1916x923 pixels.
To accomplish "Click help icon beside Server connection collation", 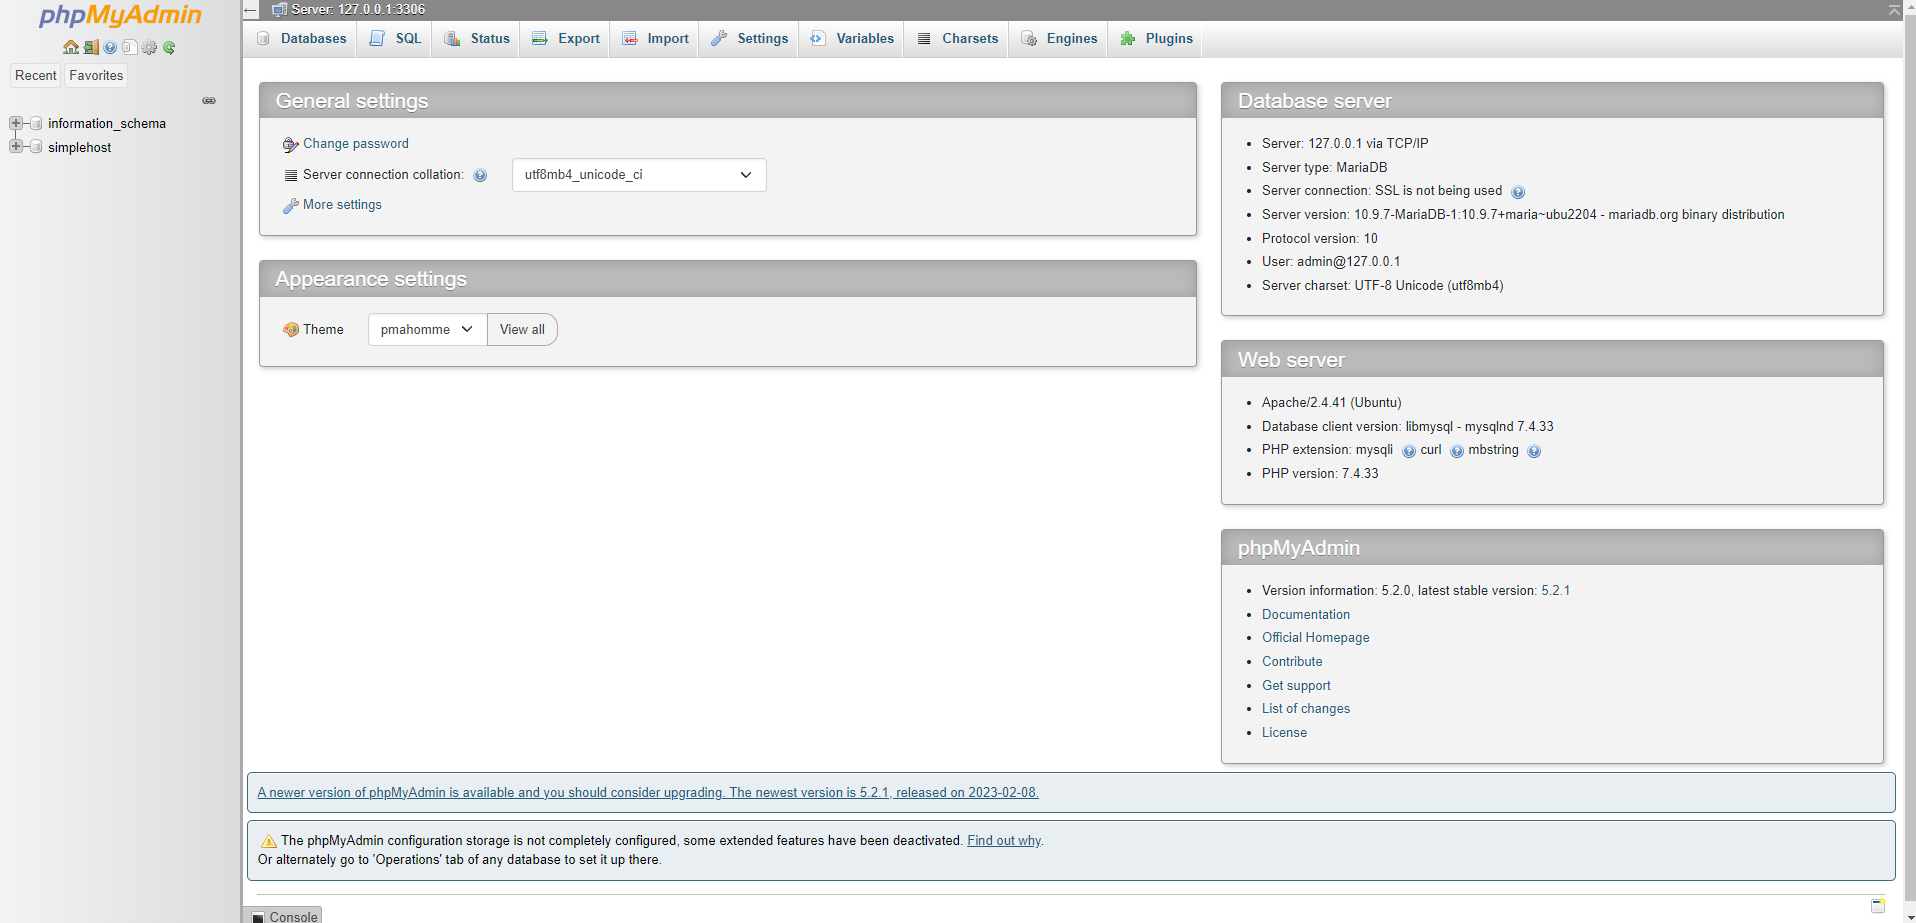I will pyautogui.click(x=481, y=175).
